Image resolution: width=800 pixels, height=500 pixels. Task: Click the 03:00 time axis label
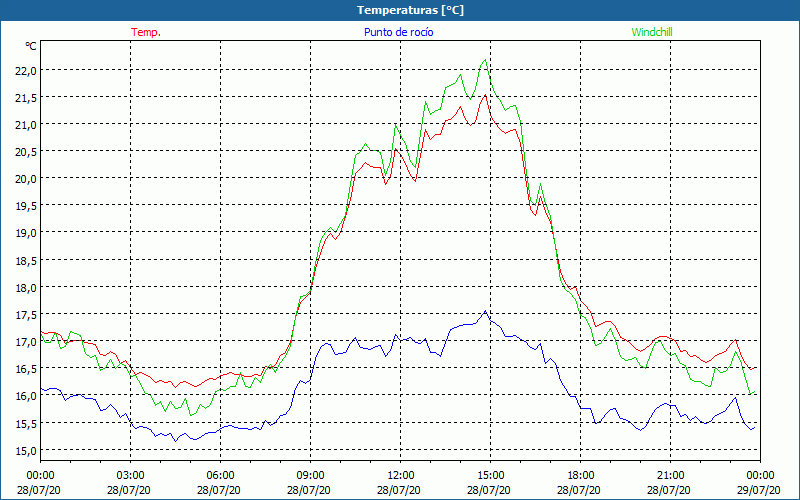(x=131, y=475)
